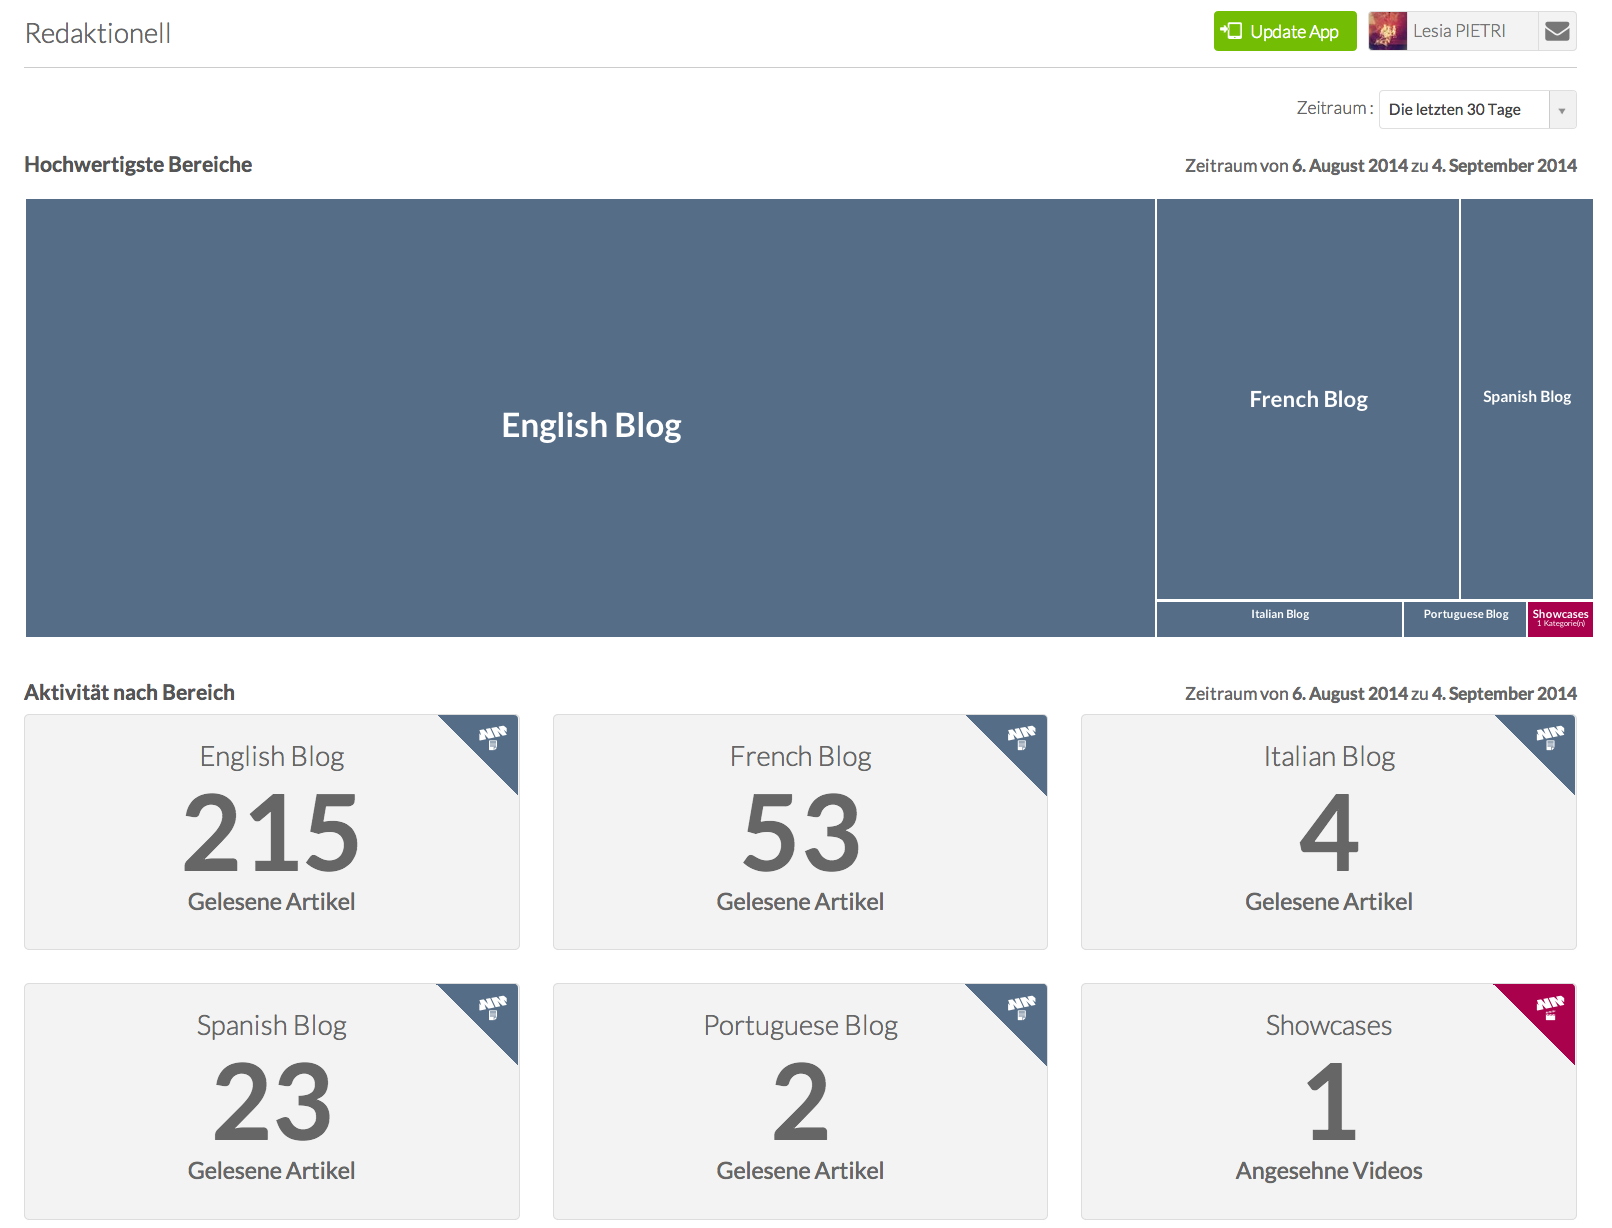This screenshot has width=1612, height=1228.
Task: Click the envelope messages icon
Action: (1556, 31)
